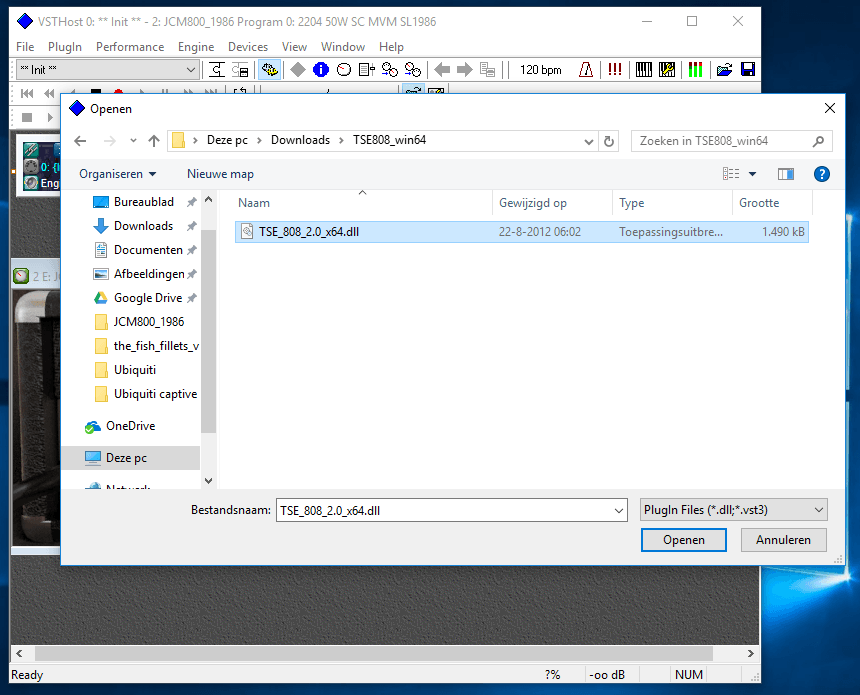
Task: Select the Afbeeldingen item in sidebar
Action: pyautogui.click(x=149, y=274)
